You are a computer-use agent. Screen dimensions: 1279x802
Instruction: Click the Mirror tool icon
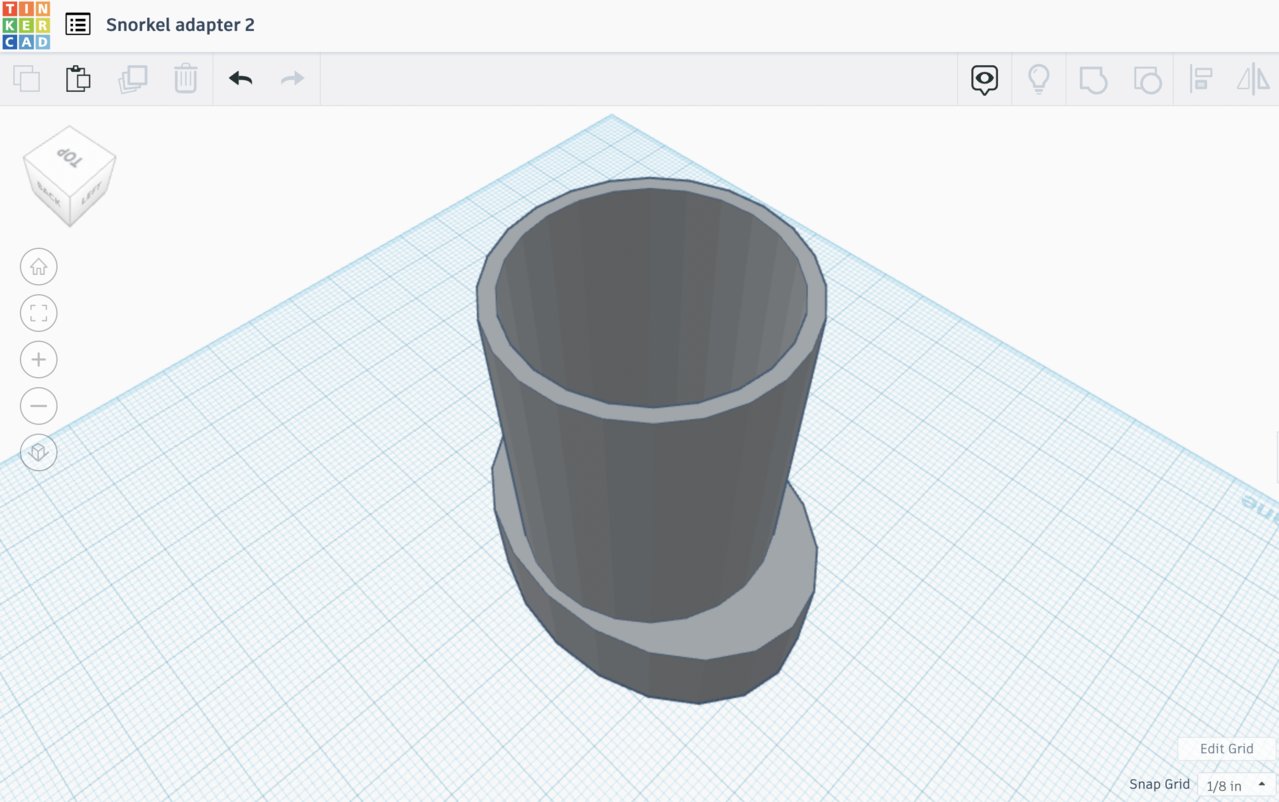[x=1254, y=79]
